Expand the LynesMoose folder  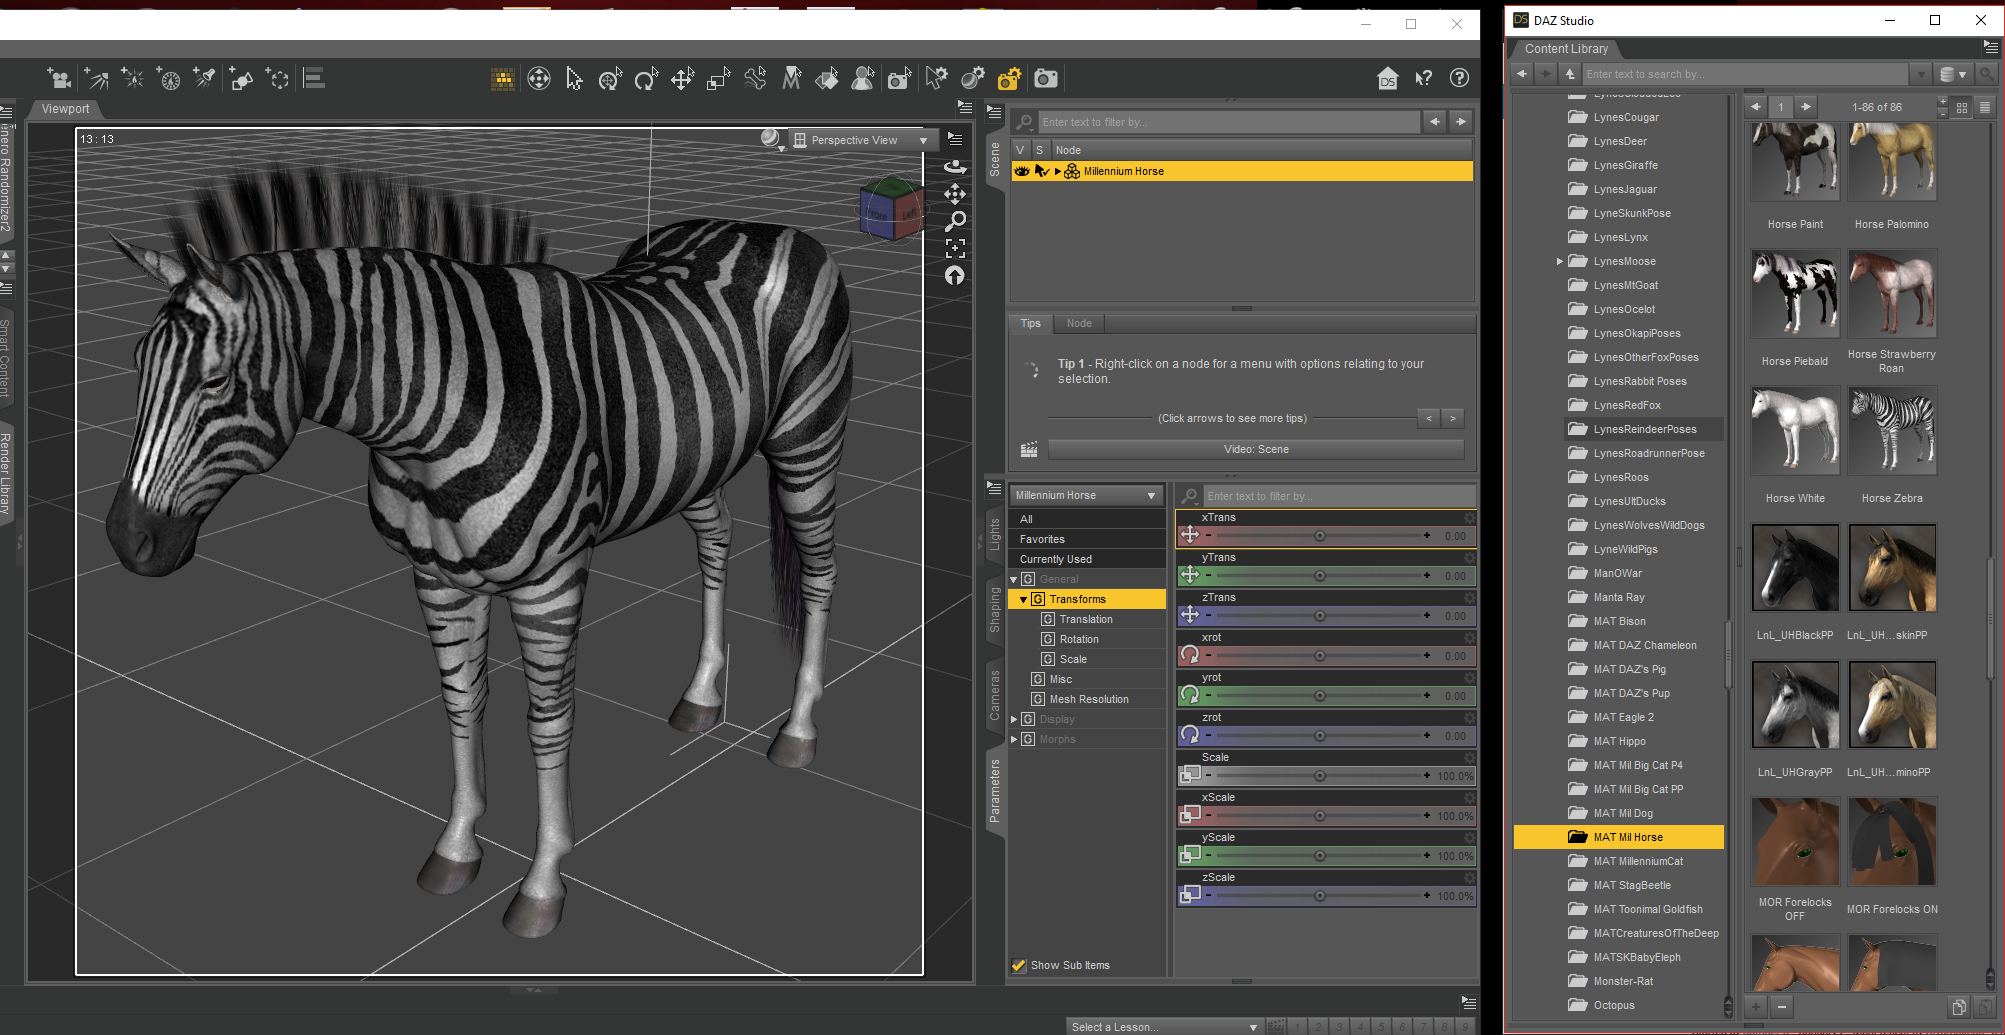point(1559,262)
